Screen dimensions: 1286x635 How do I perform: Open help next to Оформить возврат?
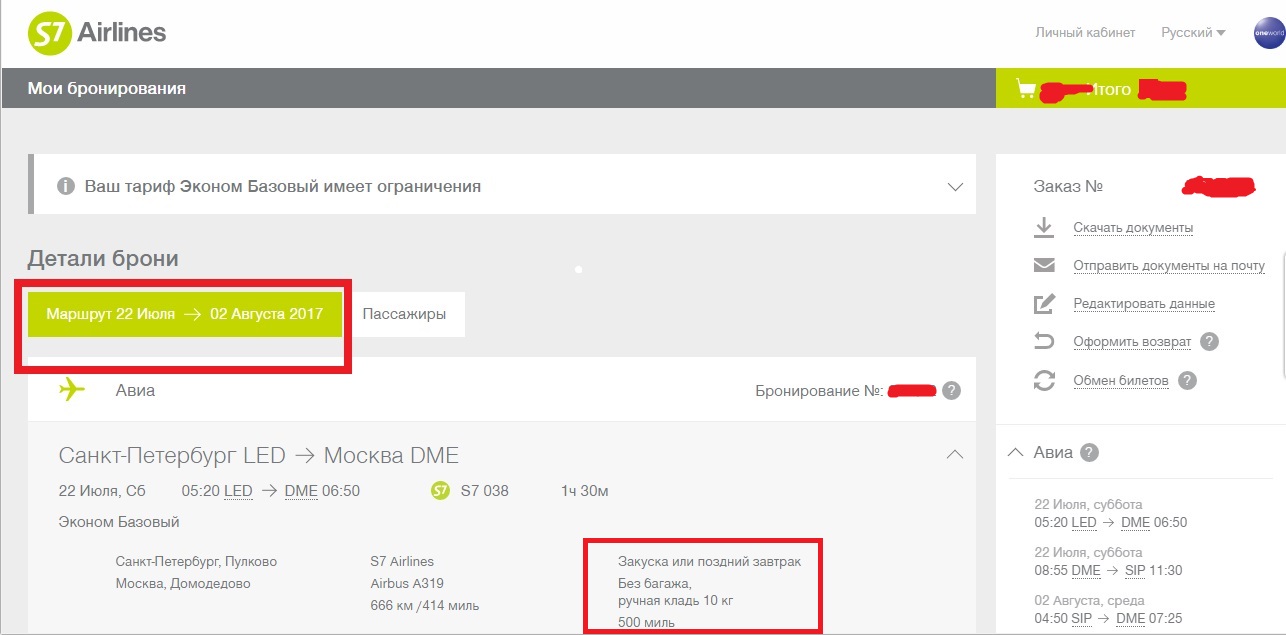click(1210, 342)
